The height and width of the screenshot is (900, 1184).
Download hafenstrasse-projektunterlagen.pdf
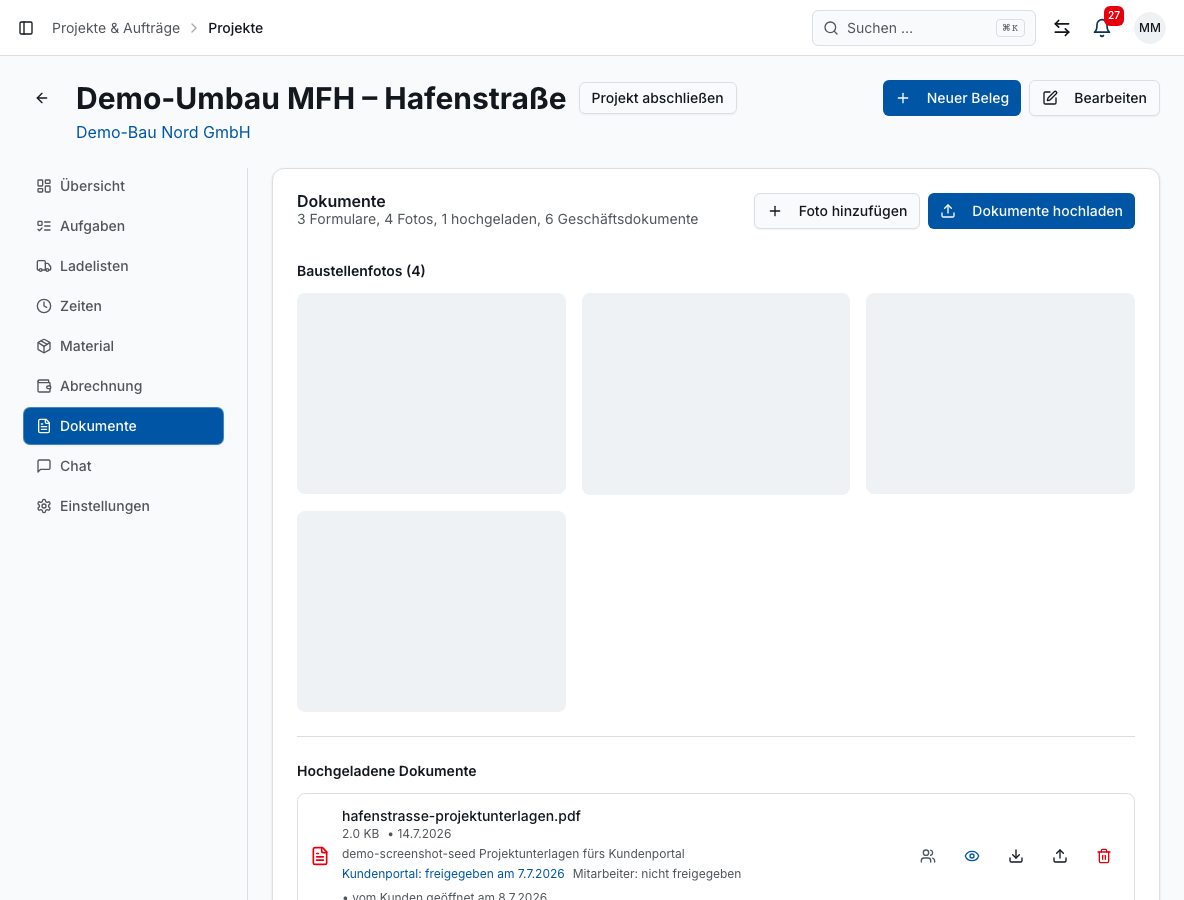pyautogui.click(x=1016, y=856)
